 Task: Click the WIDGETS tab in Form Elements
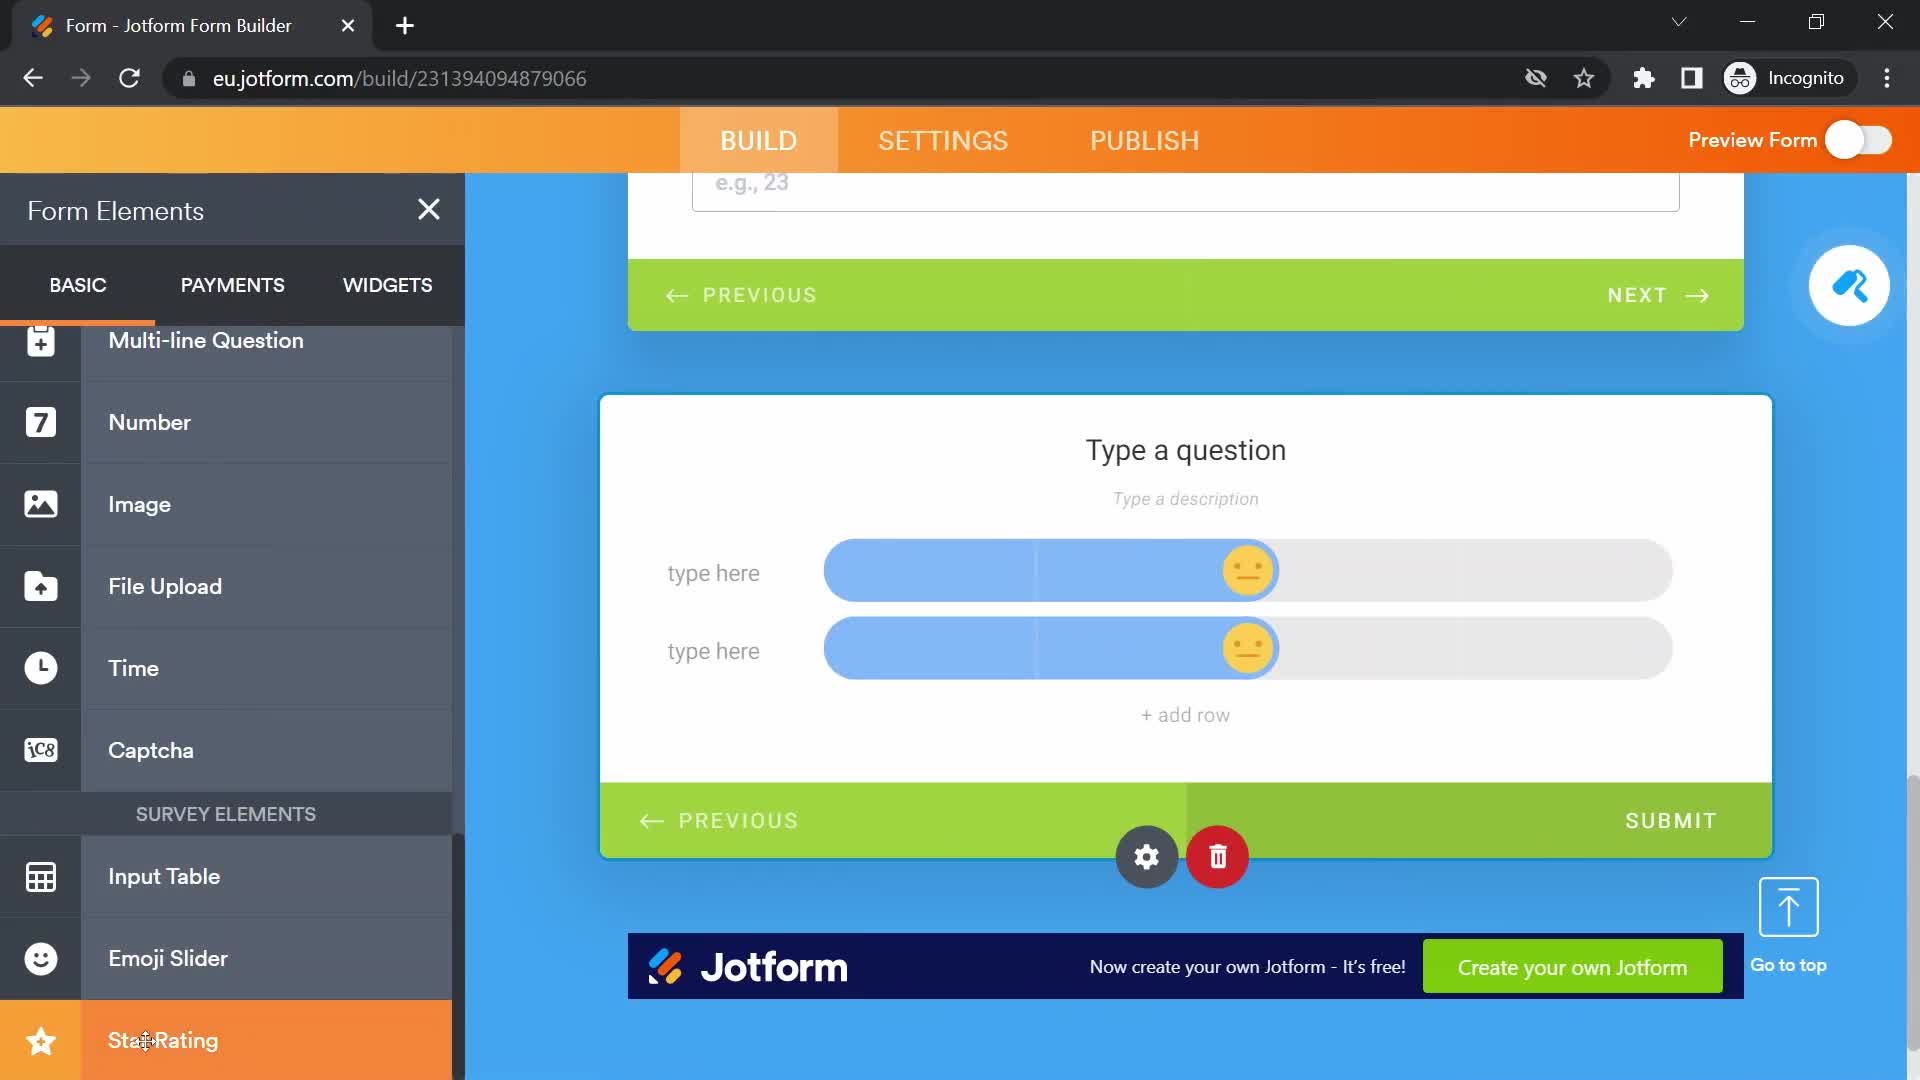pyautogui.click(x=388, y=285)
